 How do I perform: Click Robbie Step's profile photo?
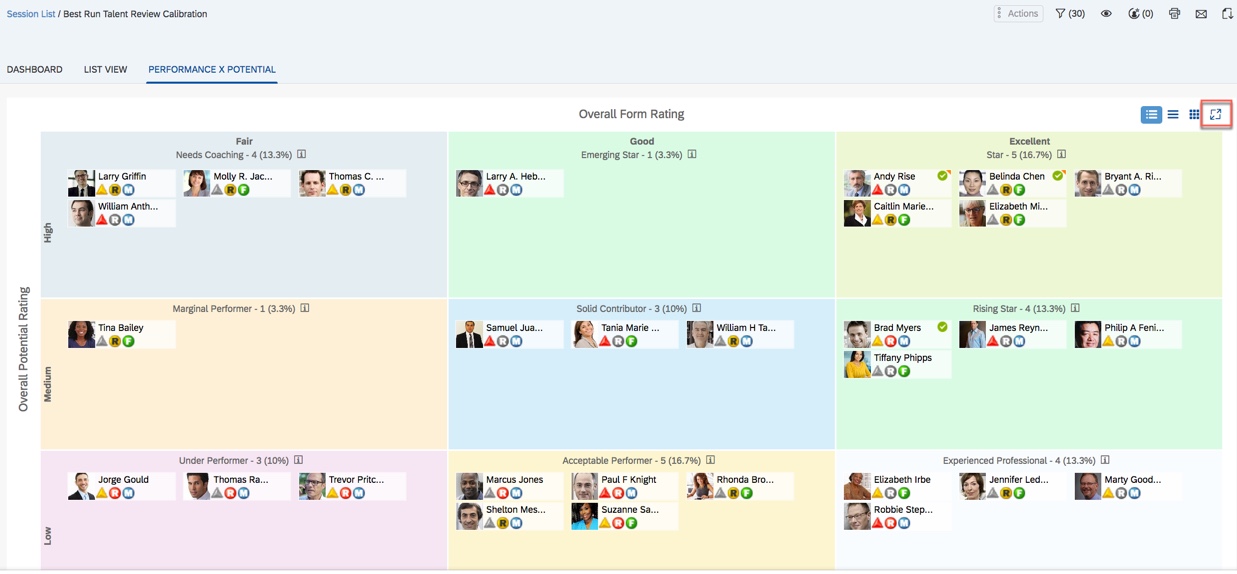point(857,516)
